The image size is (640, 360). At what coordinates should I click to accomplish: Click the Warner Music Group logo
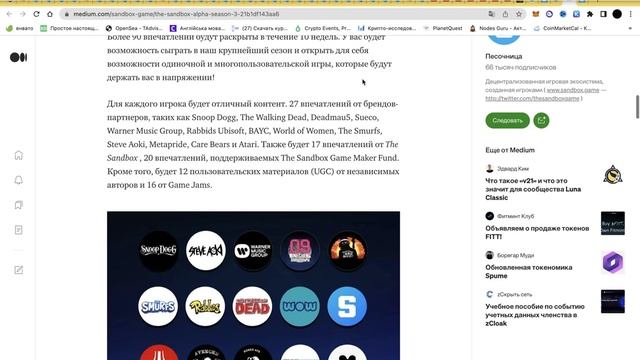coord(253,250)
